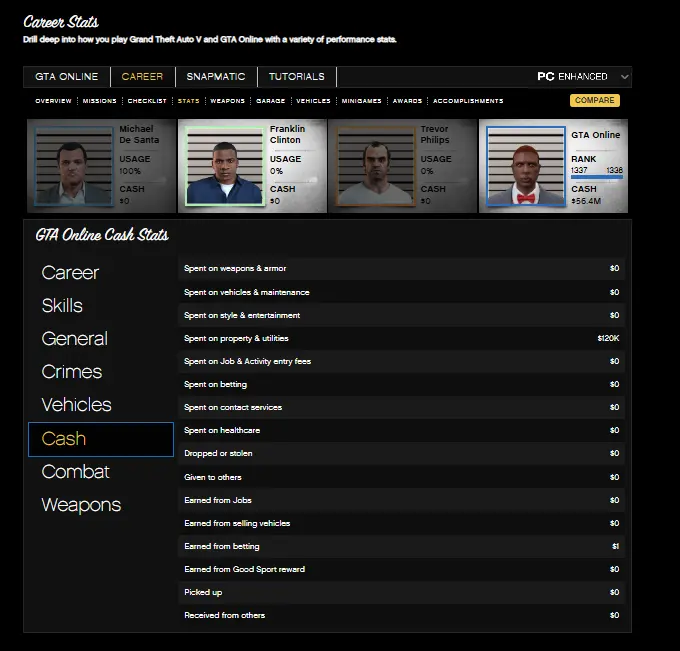Screen dimensions: 680x651
Task: Click the 'Career Stats' page title
Action: point(61,22)
